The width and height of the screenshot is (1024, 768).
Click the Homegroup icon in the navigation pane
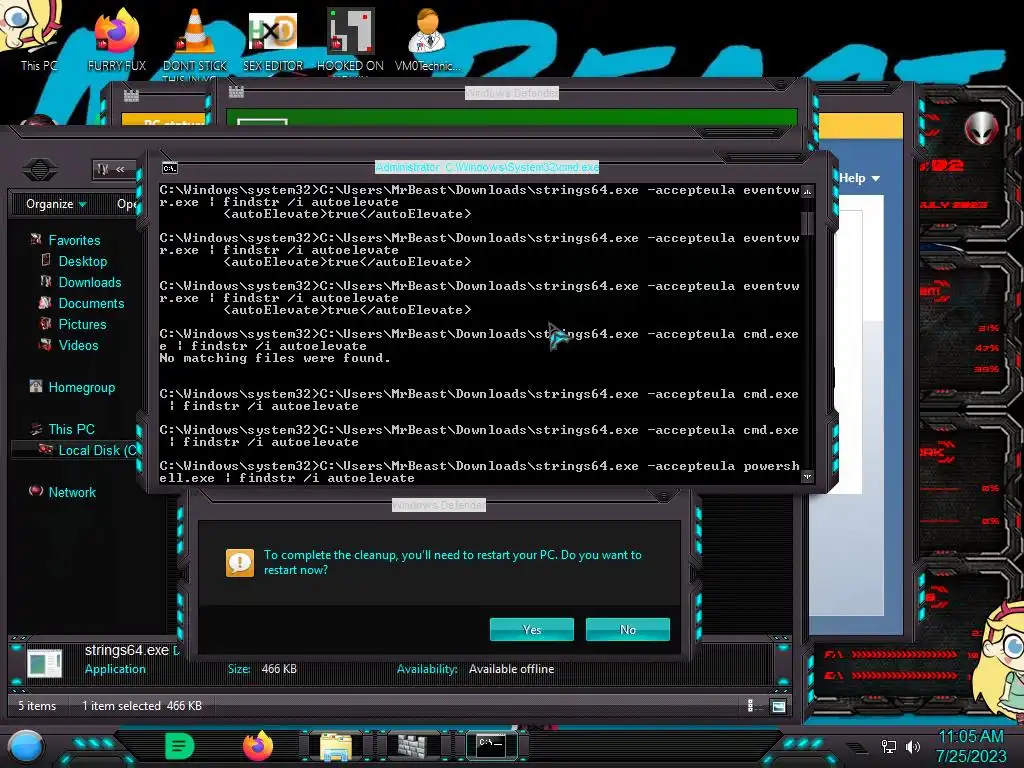36,386
